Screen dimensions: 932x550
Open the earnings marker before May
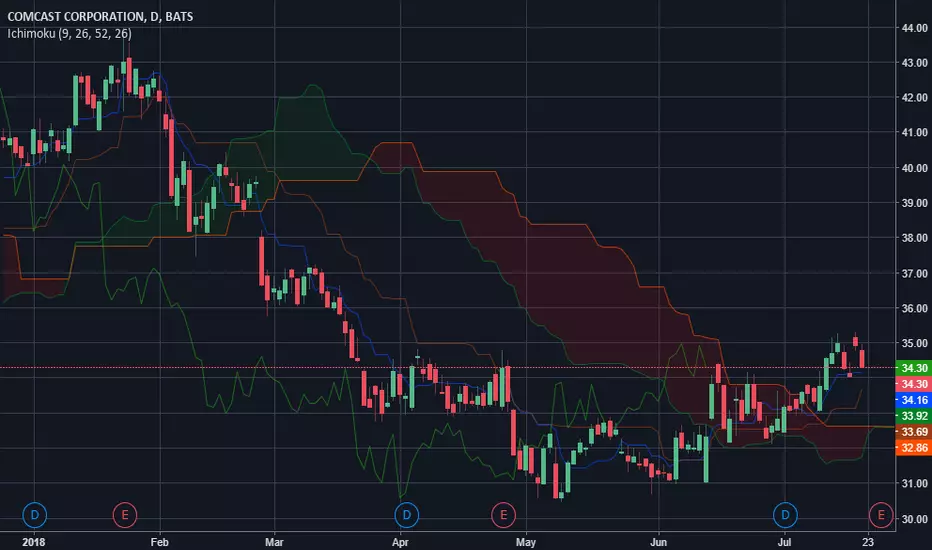point(503,515)
